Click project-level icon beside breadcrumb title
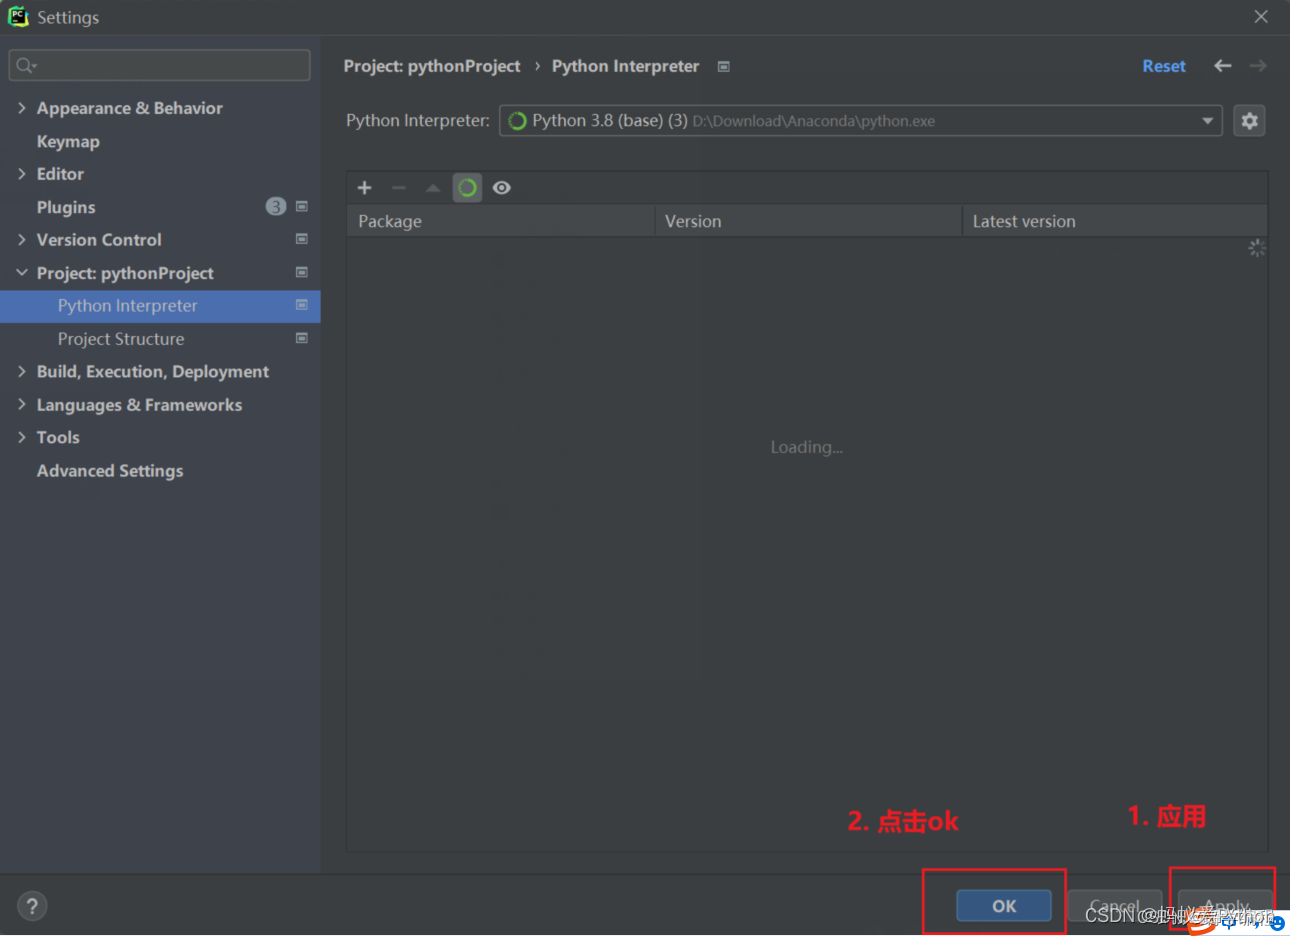1290x936 pixels. click(x=724, y=67)
